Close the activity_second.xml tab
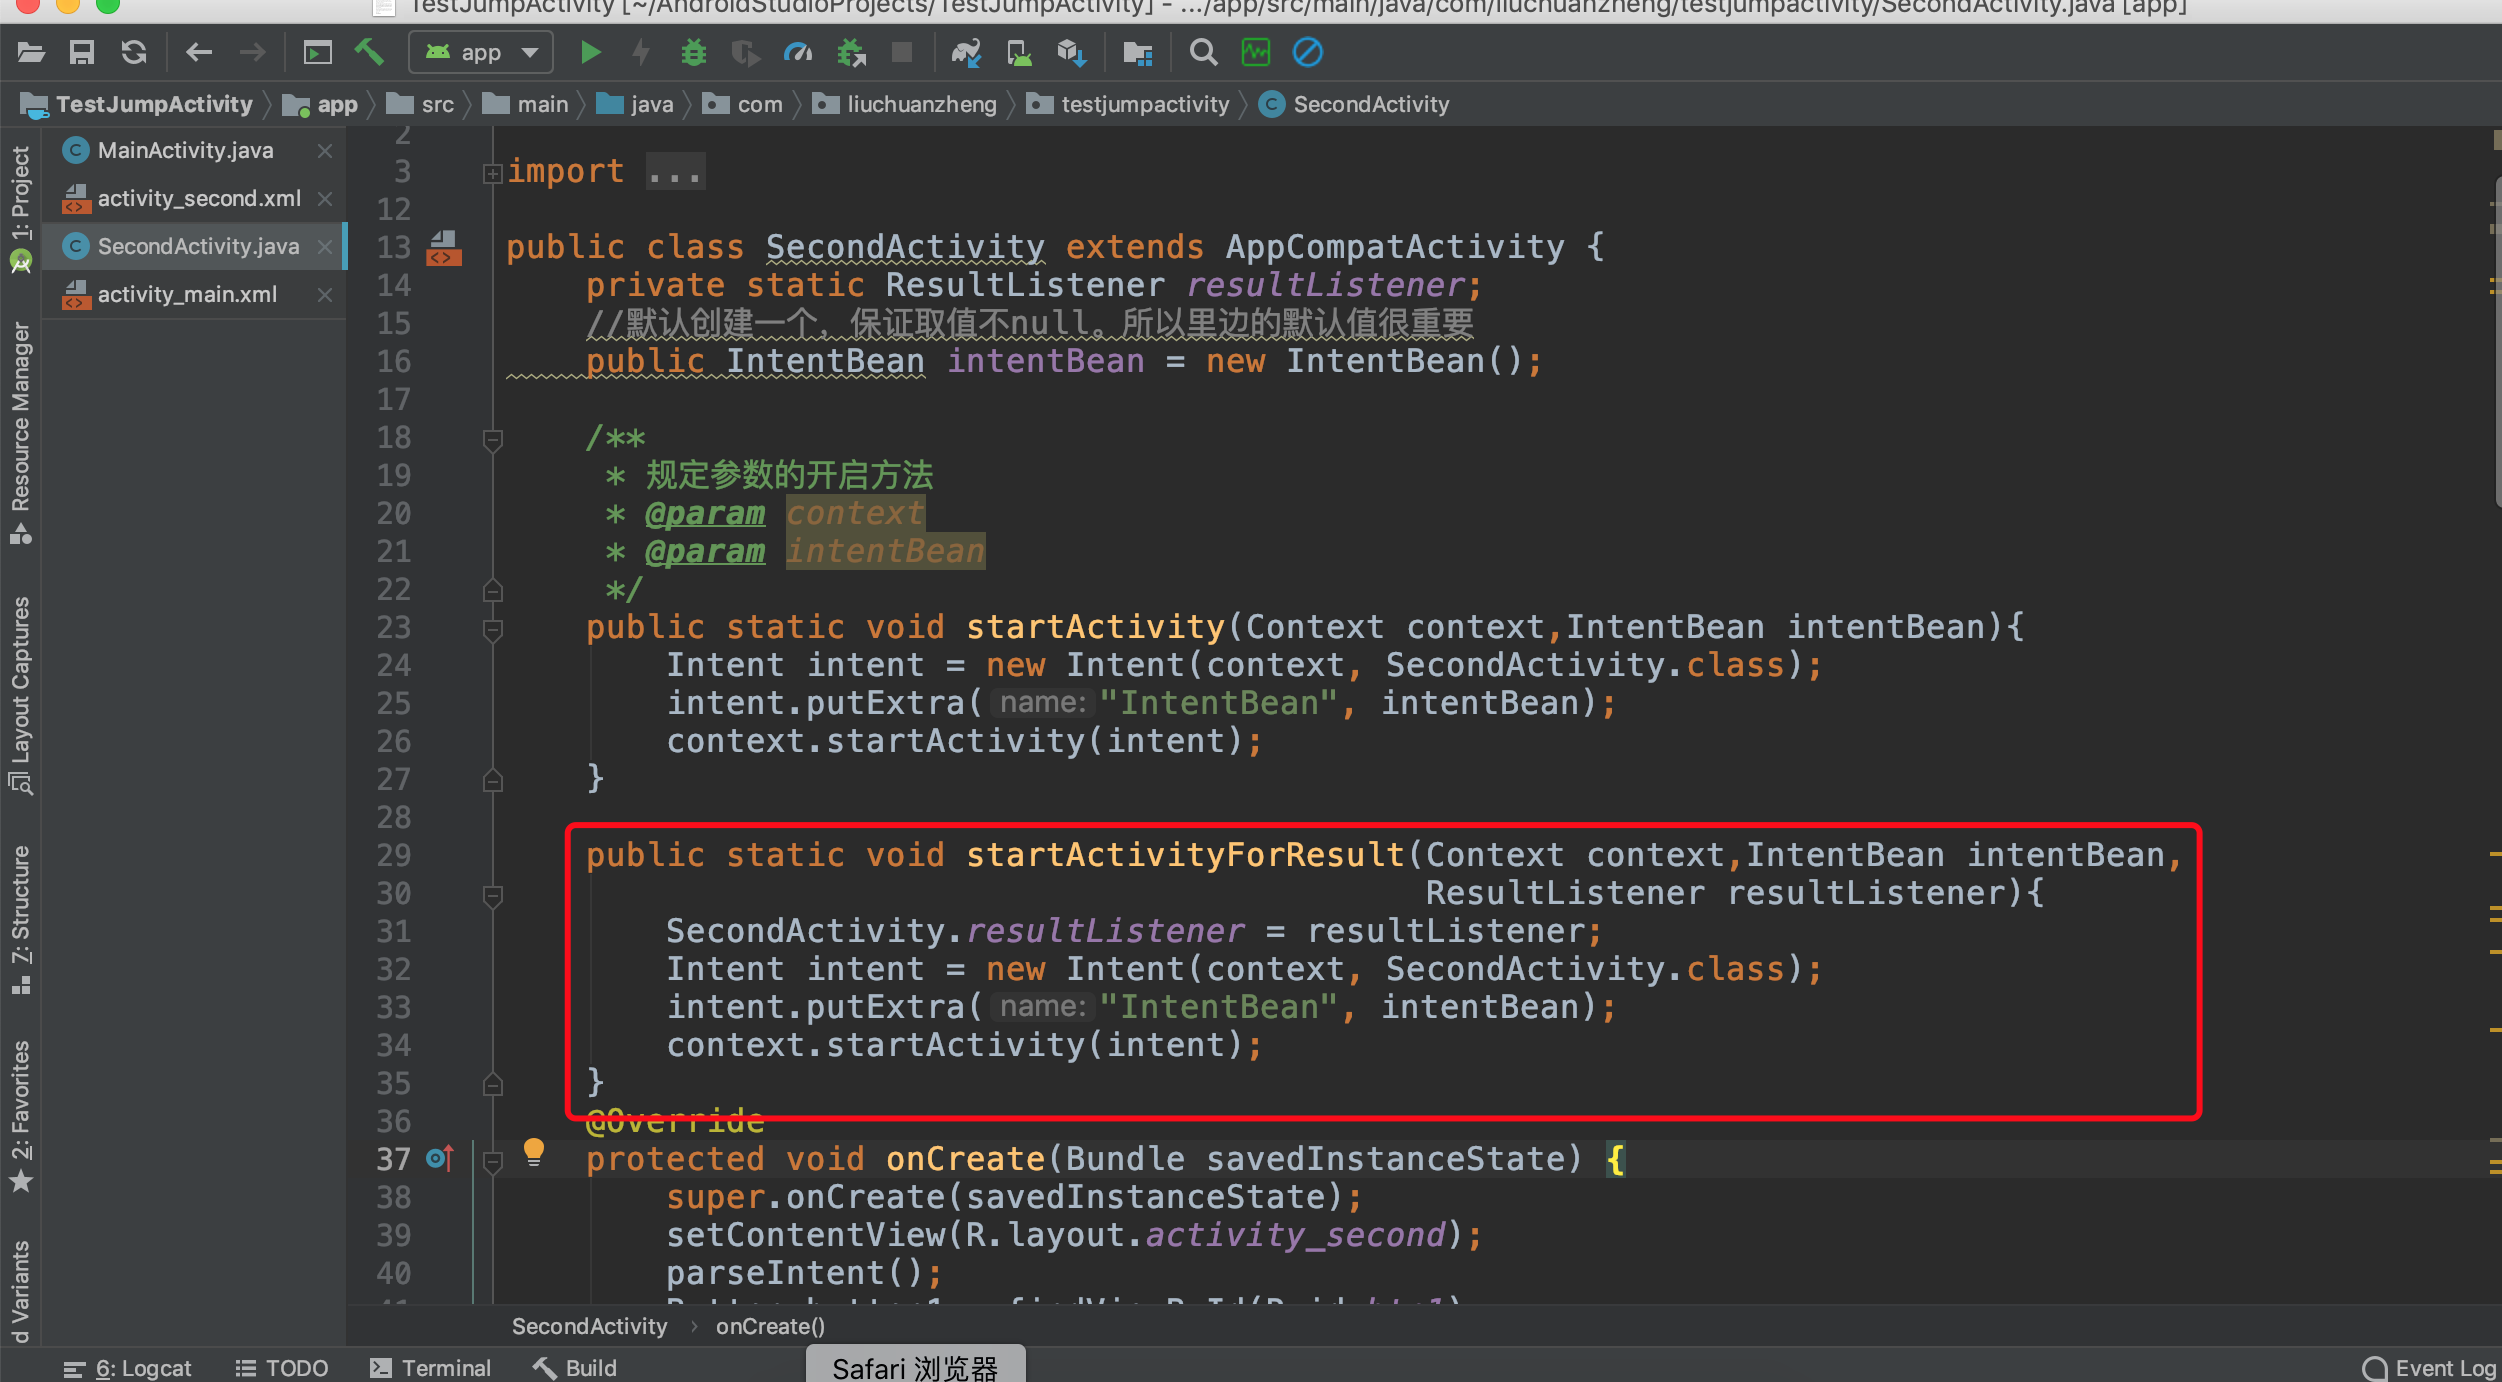Image resolution: width=2502 pixels, height=1382 pixels. point(325,198)
